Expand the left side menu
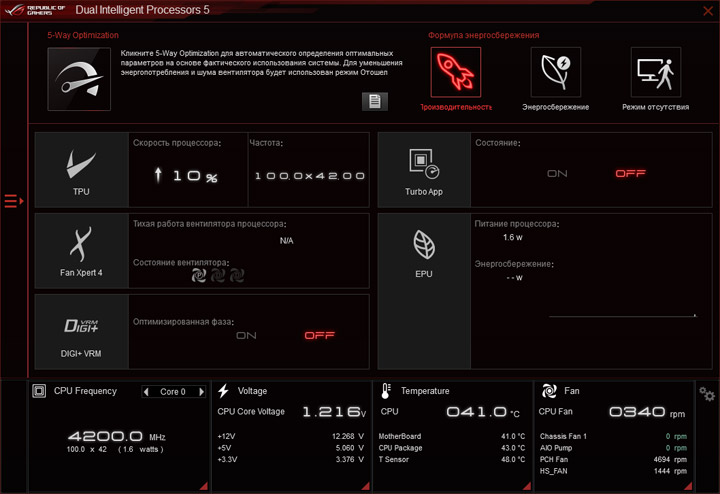720x494 pixels. pos(14,201)
